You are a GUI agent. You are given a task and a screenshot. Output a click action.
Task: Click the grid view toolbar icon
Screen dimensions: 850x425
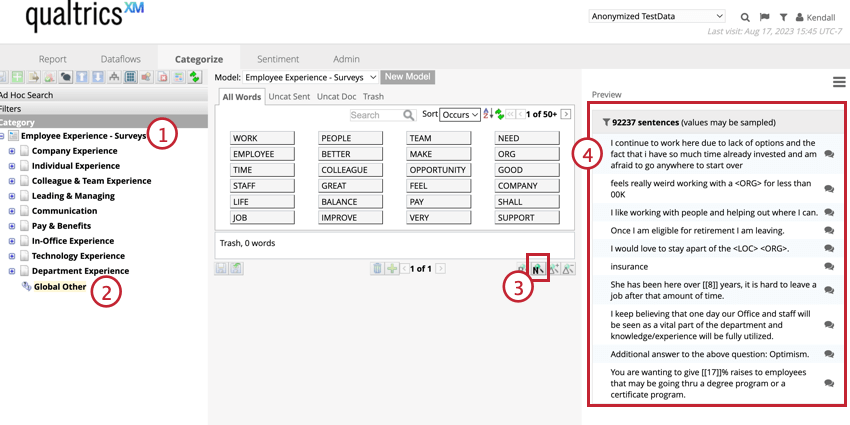pos(130,77)
